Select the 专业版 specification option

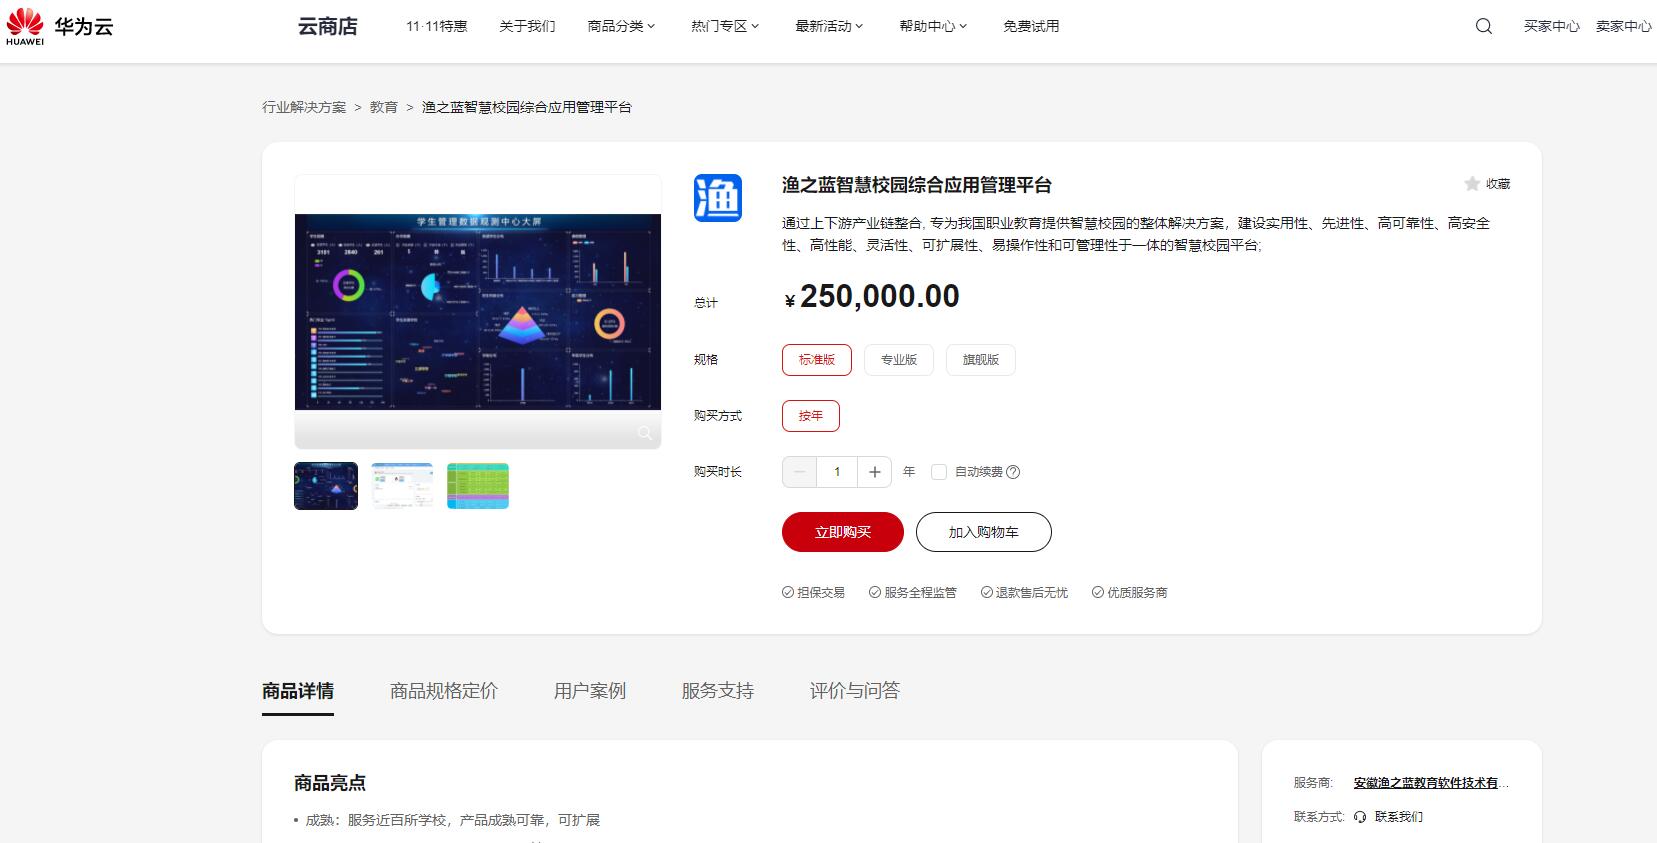pyautogui.click(x=898, y=360)
